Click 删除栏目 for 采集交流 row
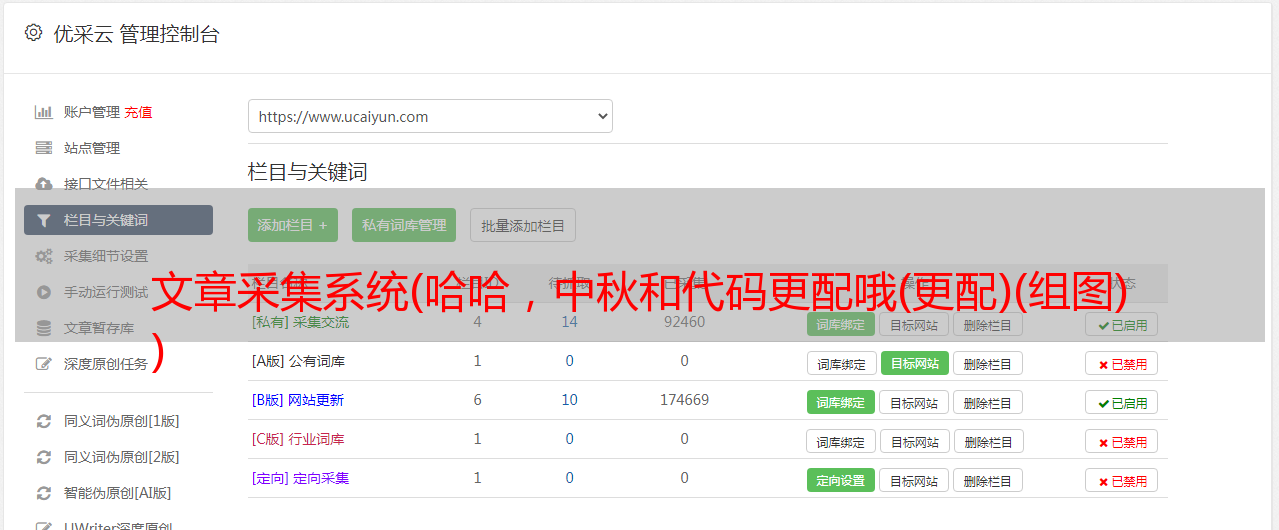The width and height of the screenshot is (1279, 530). 988,324
